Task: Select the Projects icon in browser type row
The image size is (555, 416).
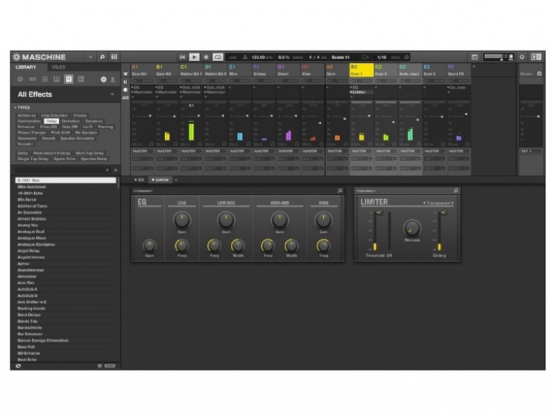Action: click(x=21, y=79)
